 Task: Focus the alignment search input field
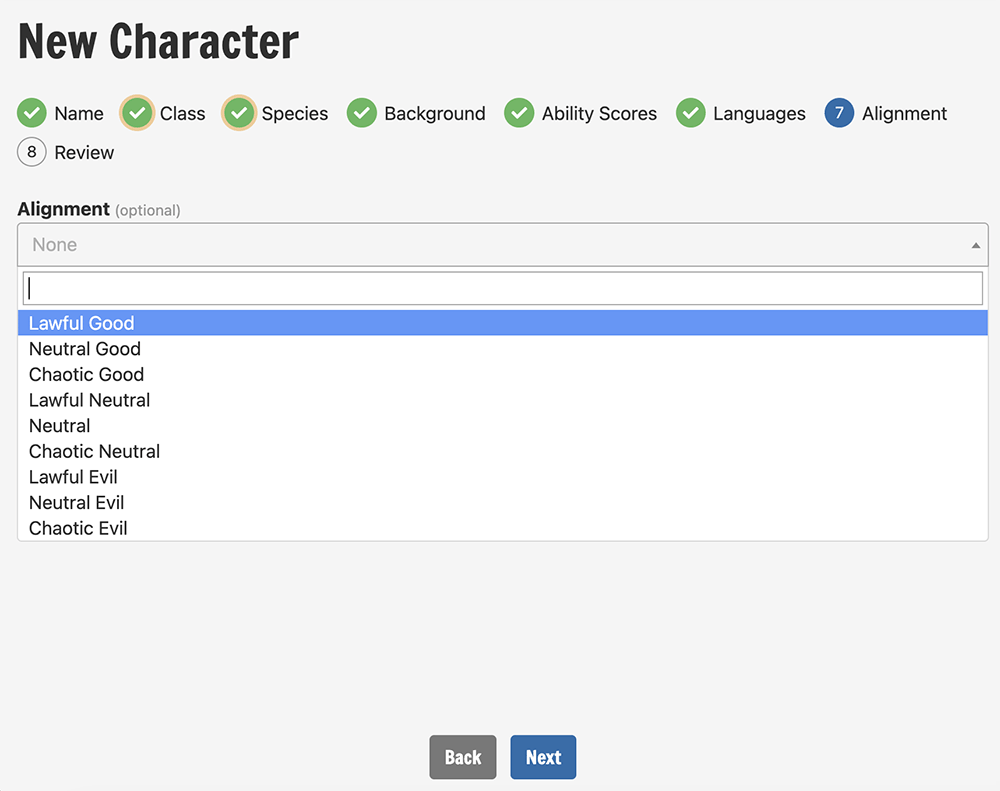point(503,288)
